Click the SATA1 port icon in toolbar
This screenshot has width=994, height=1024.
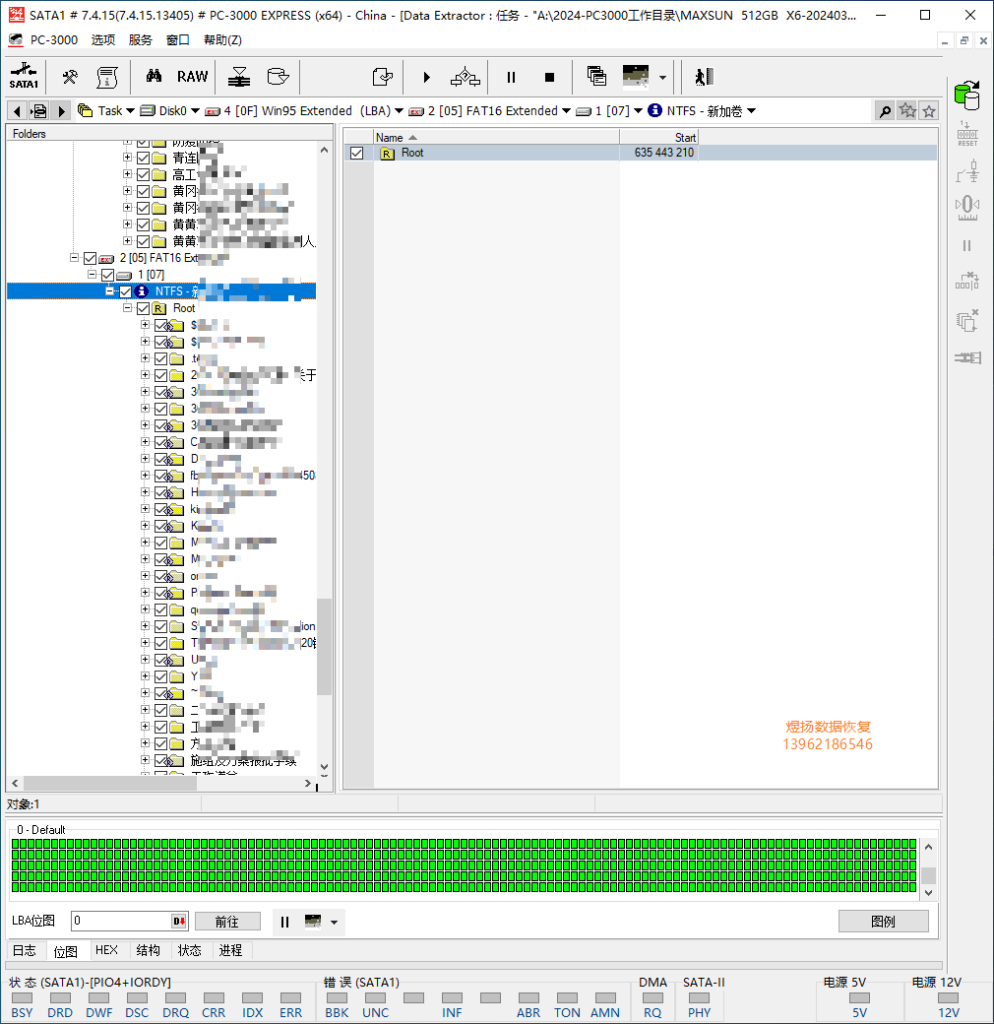(x=24, y=76)
